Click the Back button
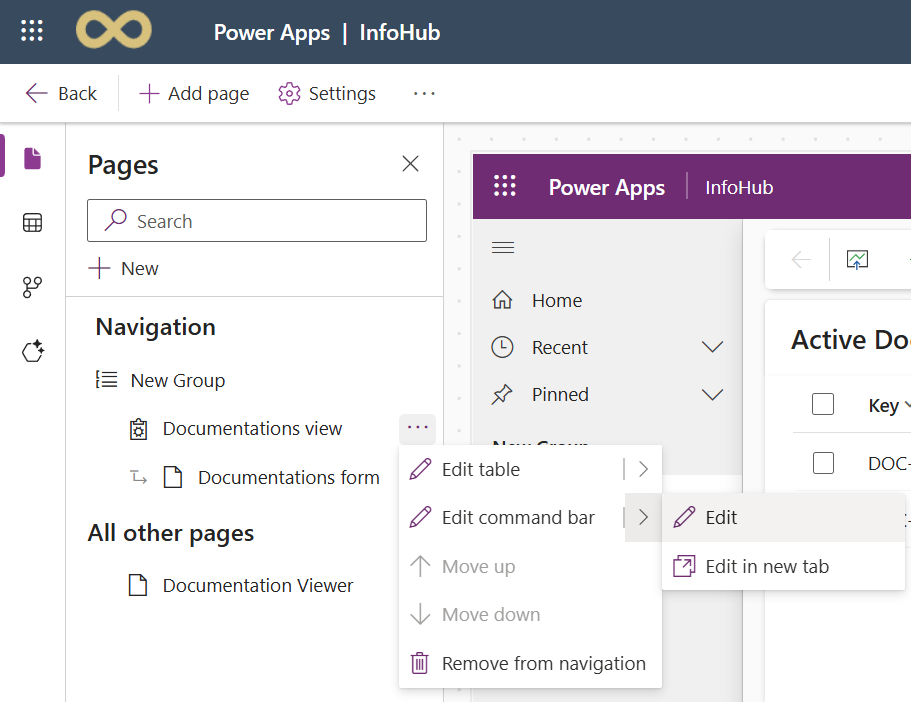Image resolution: width=911 pixels, height=702 pixels. [61, 93]
